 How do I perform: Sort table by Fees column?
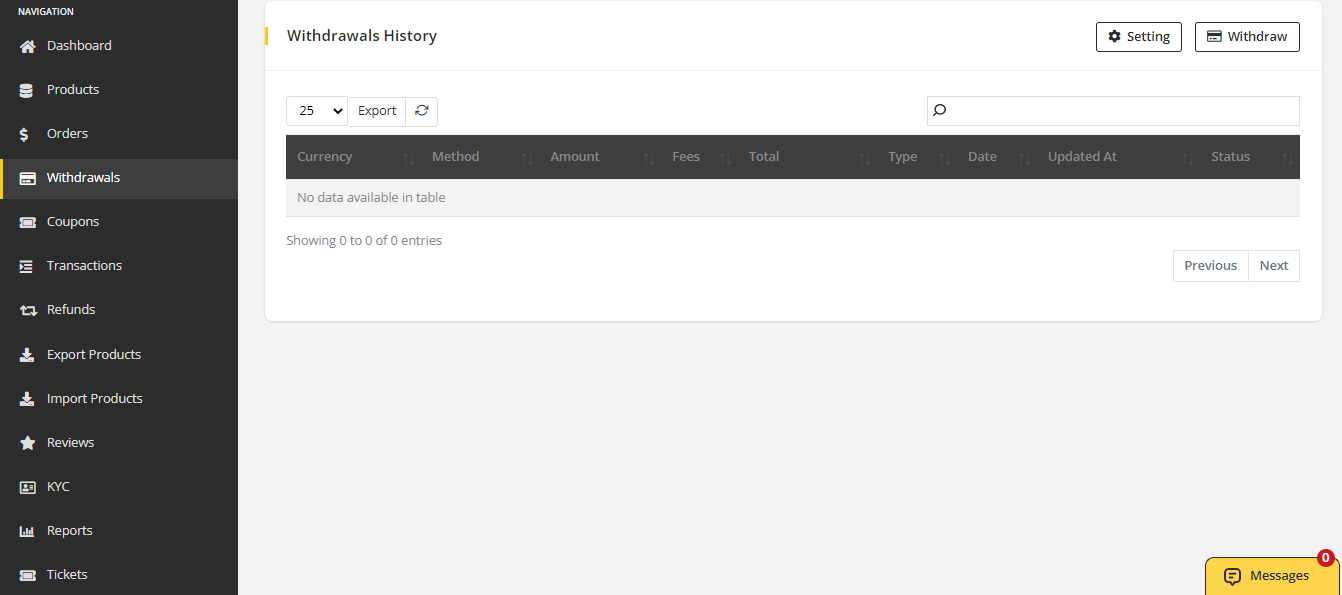tap(699, 157)
